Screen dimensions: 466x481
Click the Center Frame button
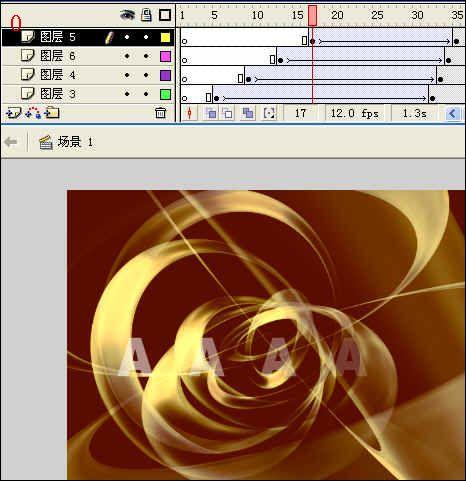189,114
